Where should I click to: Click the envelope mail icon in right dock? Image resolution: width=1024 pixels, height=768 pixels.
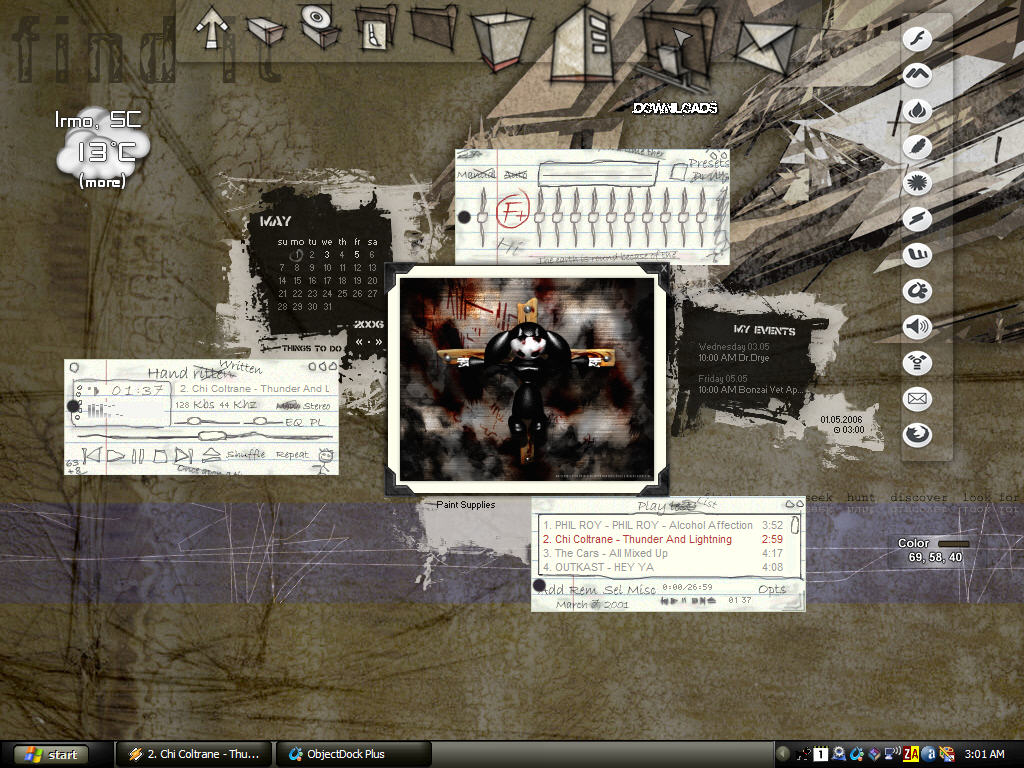click(917, 398)
